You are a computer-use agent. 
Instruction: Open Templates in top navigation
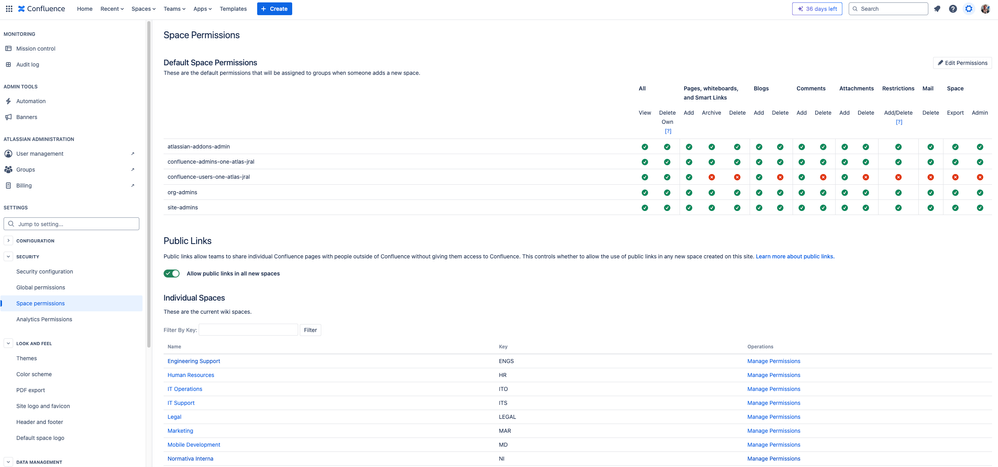pos(233,9)
